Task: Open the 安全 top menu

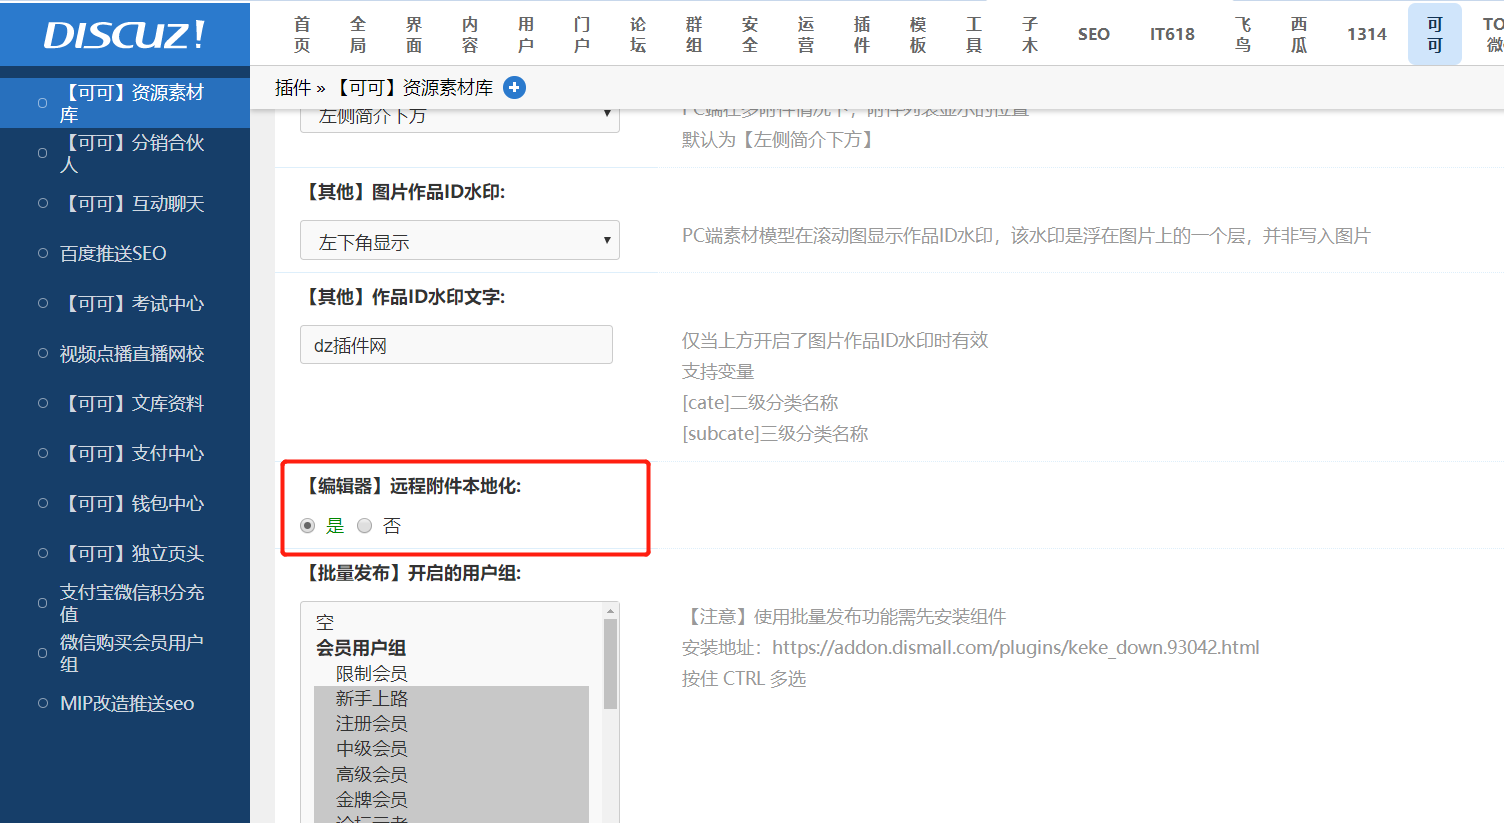Action: [750, 34]
